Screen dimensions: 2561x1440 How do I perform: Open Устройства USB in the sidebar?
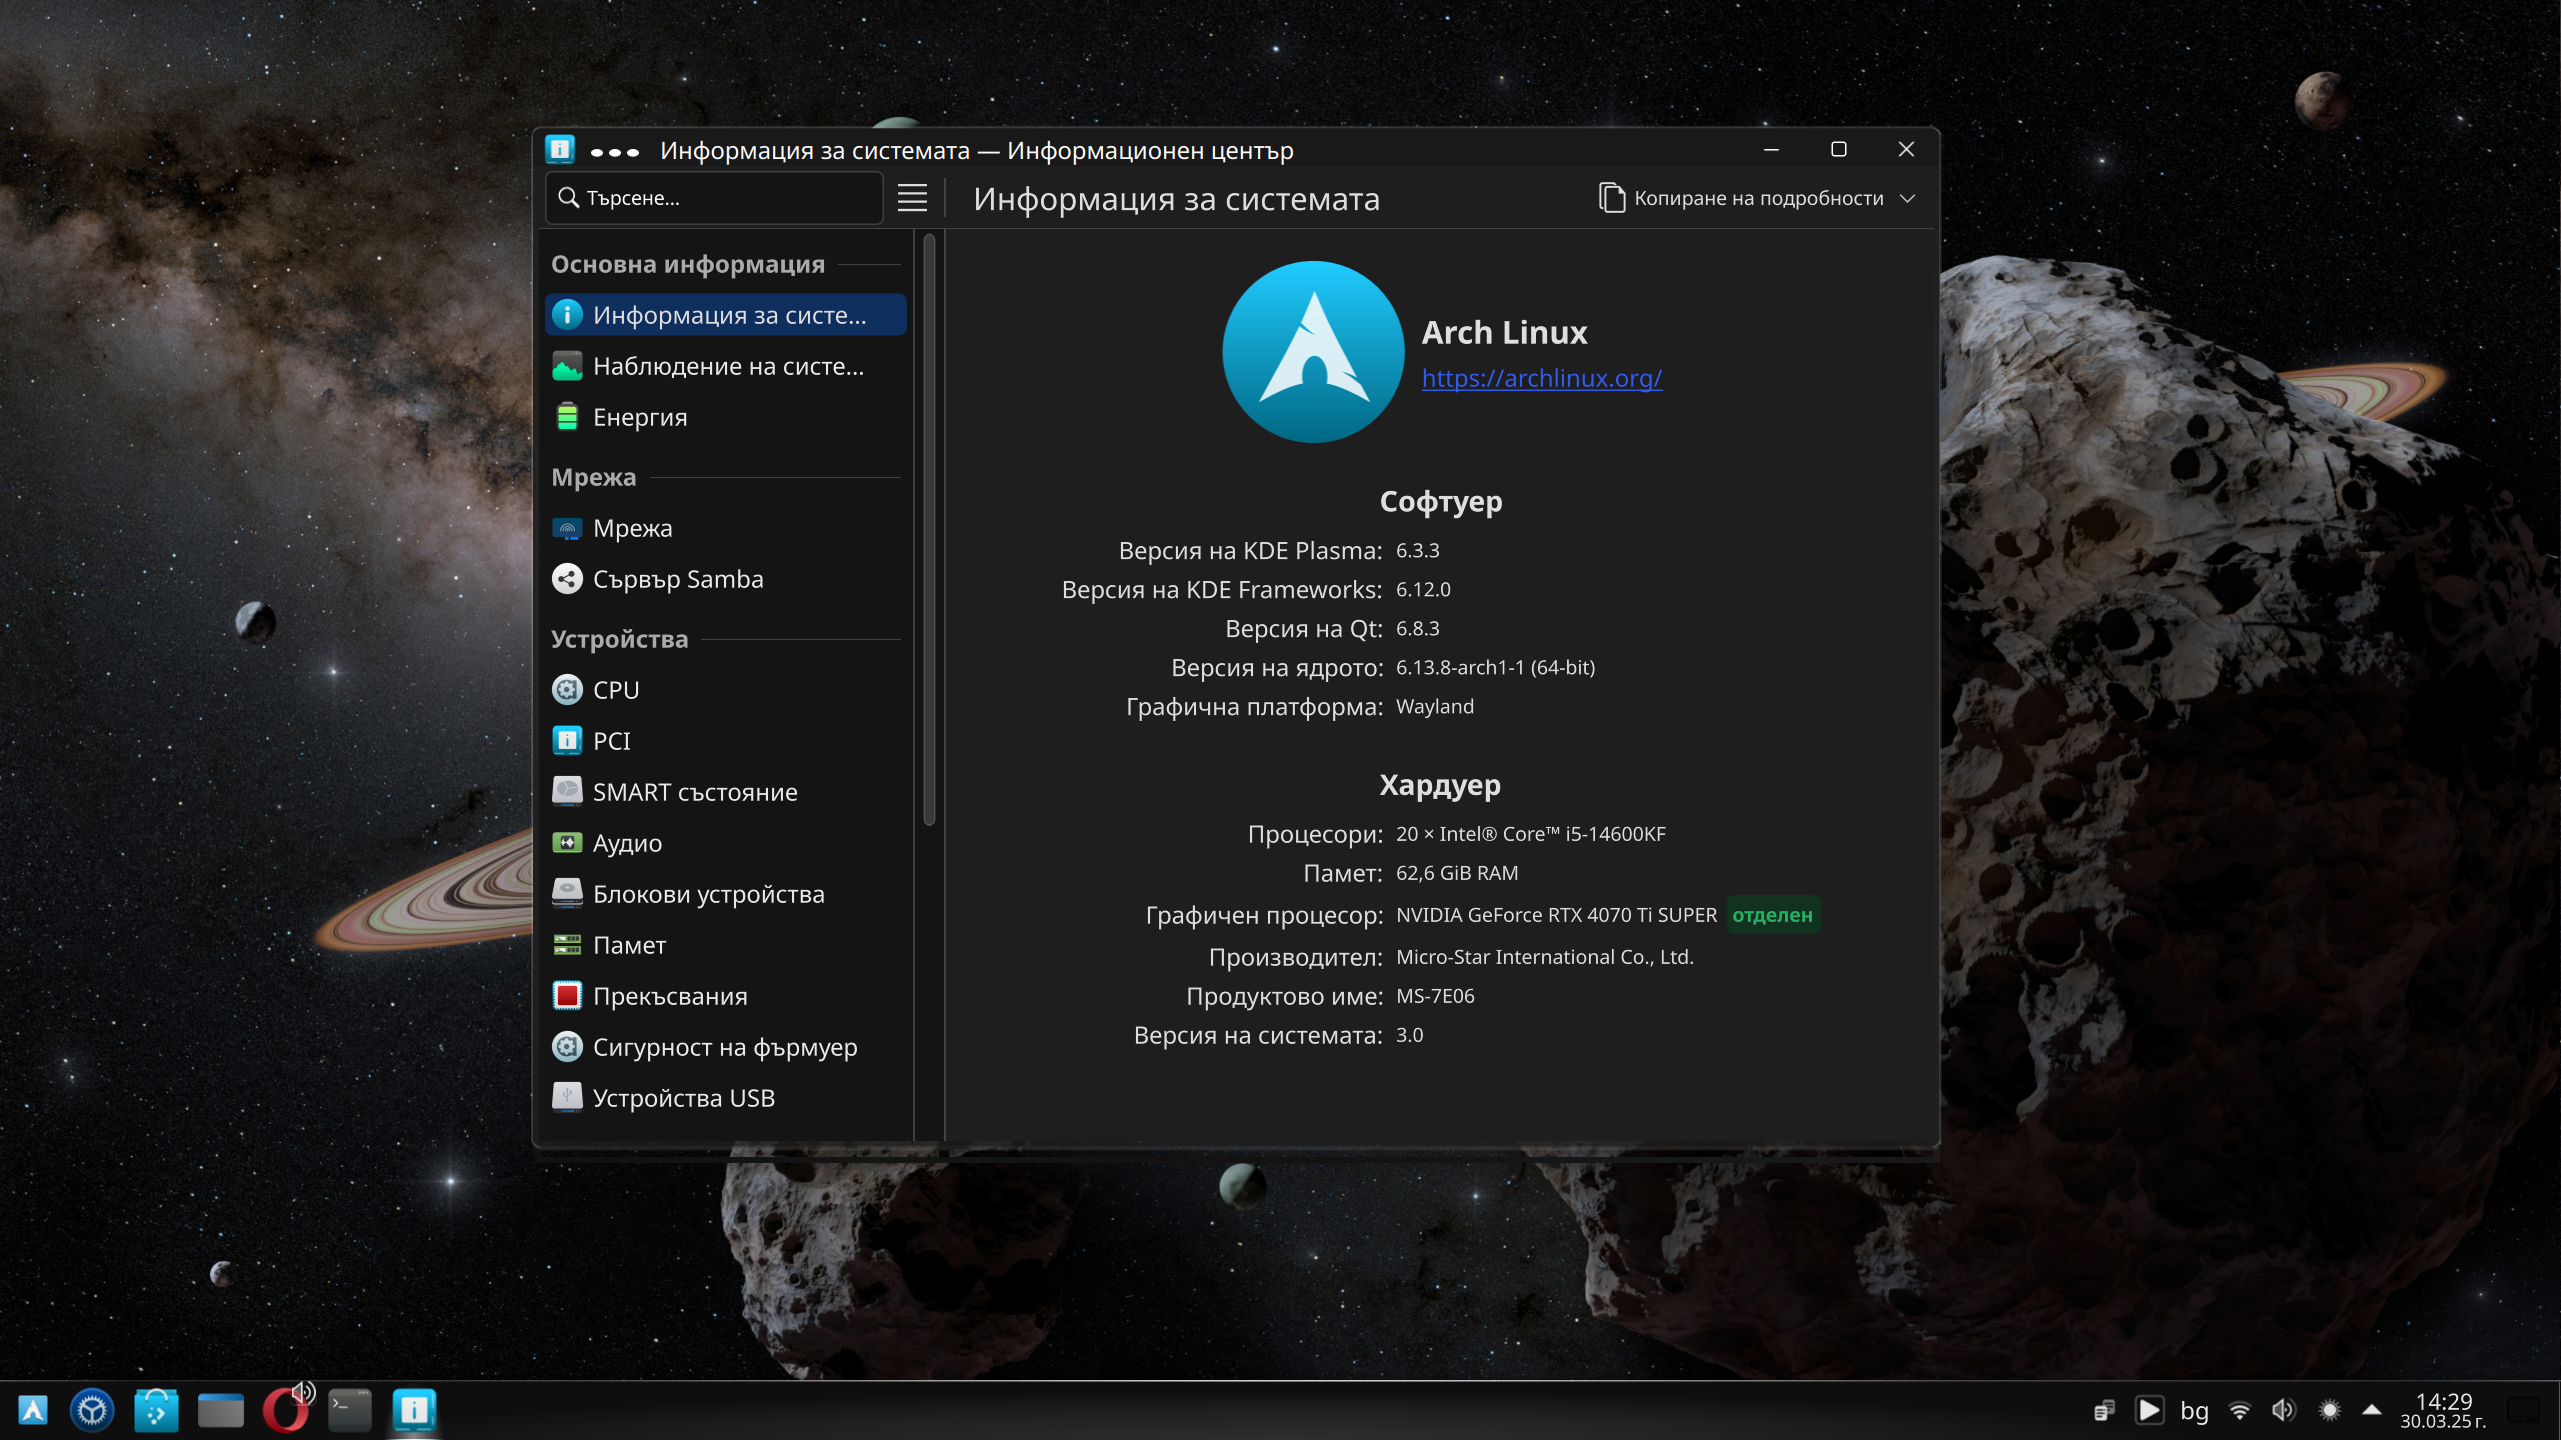[726, 1098]
